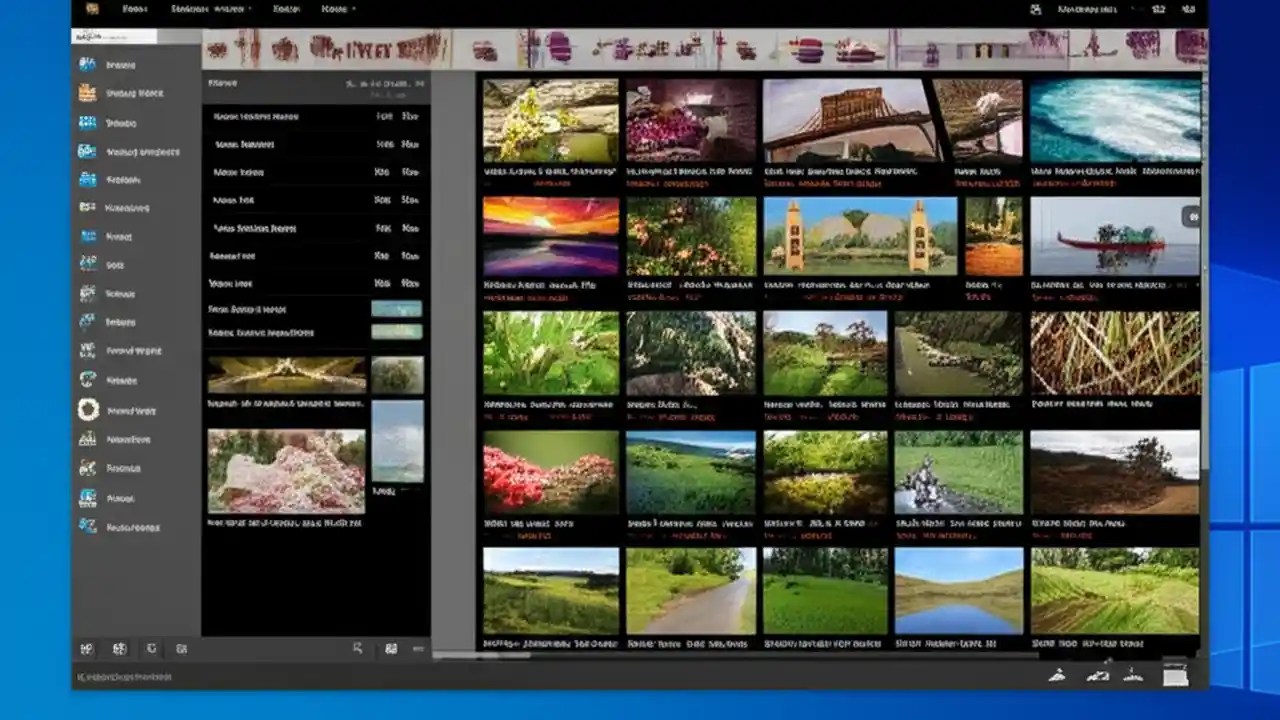Image resolution: width=1280 pixels, height=720 pixels.
Task: Open the first menu in the top menu bar
Action: coord(134,8)
